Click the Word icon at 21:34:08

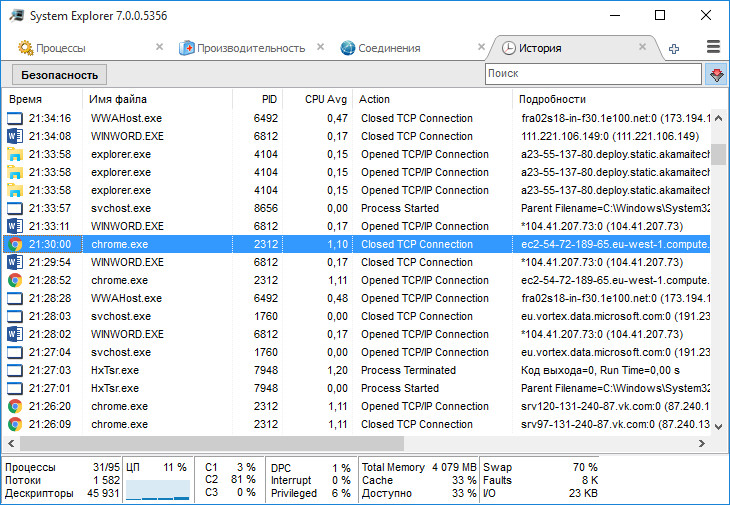point(15,136)
